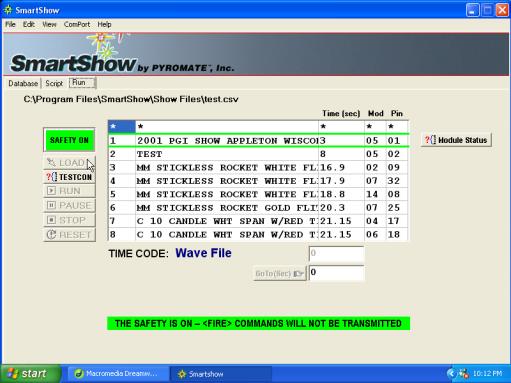Switch to Macromedia Dreamweaver in the taskbar

click(117, 374)
